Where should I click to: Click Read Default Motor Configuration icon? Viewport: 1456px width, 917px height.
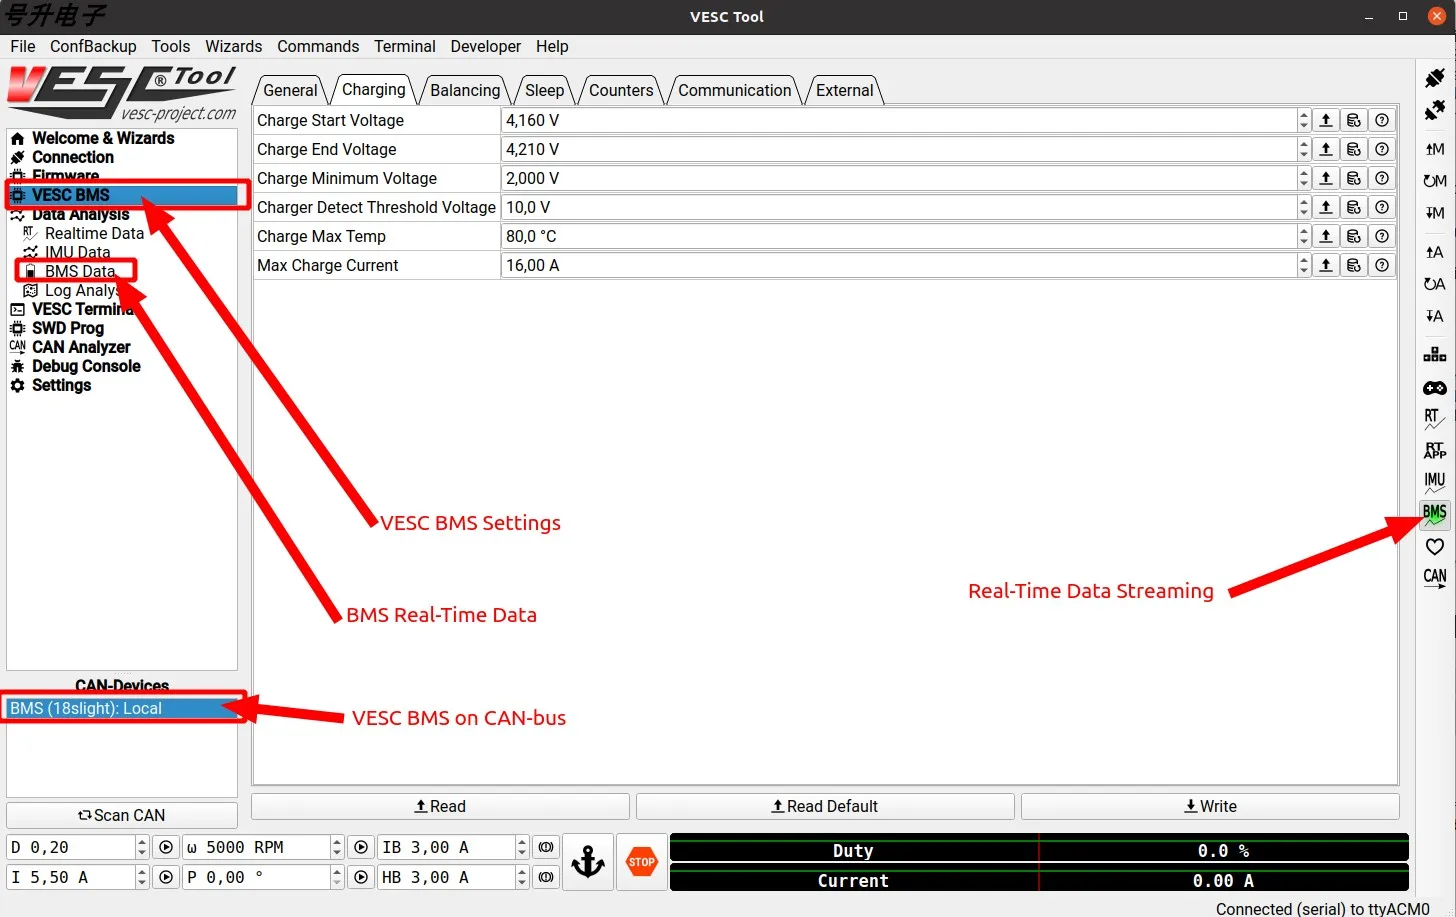(x=1435, y=181)
